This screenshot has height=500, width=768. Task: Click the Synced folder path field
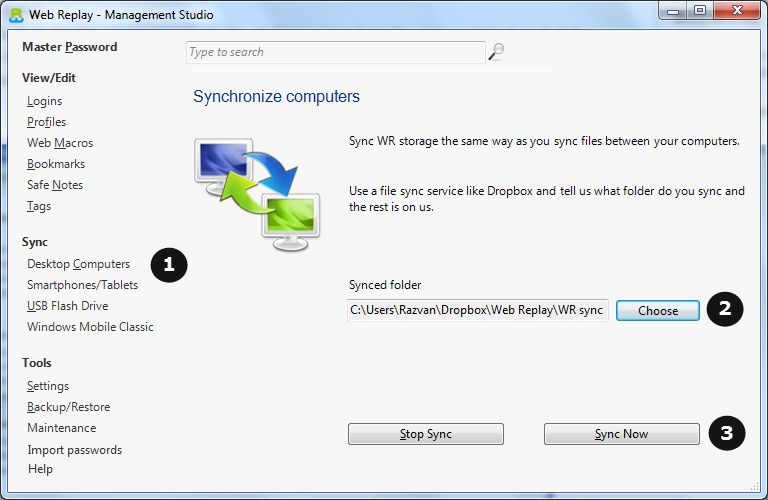click(x=478, y=310)
